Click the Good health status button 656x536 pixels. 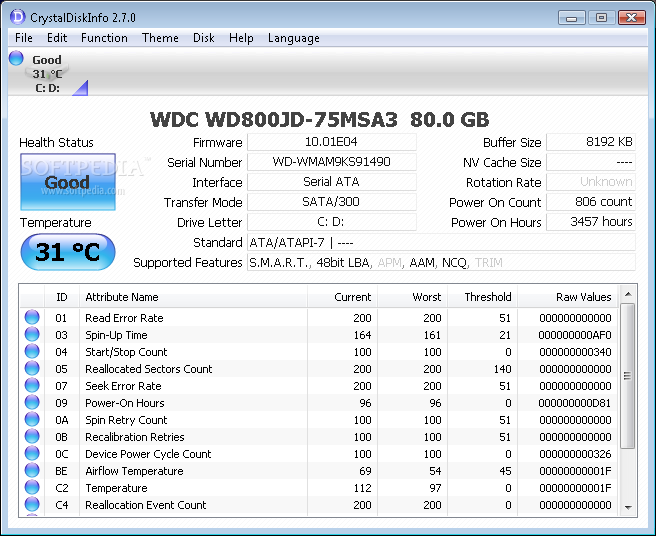[x=68, y=182]
